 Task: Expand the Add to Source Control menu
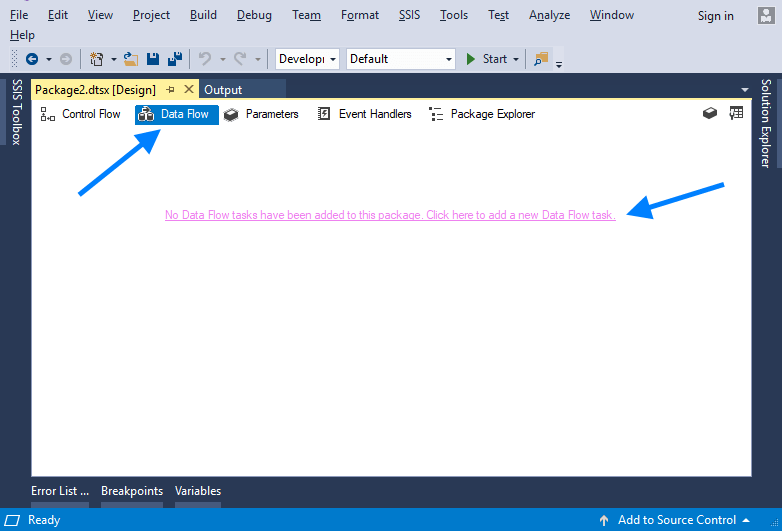coord(674,520)
